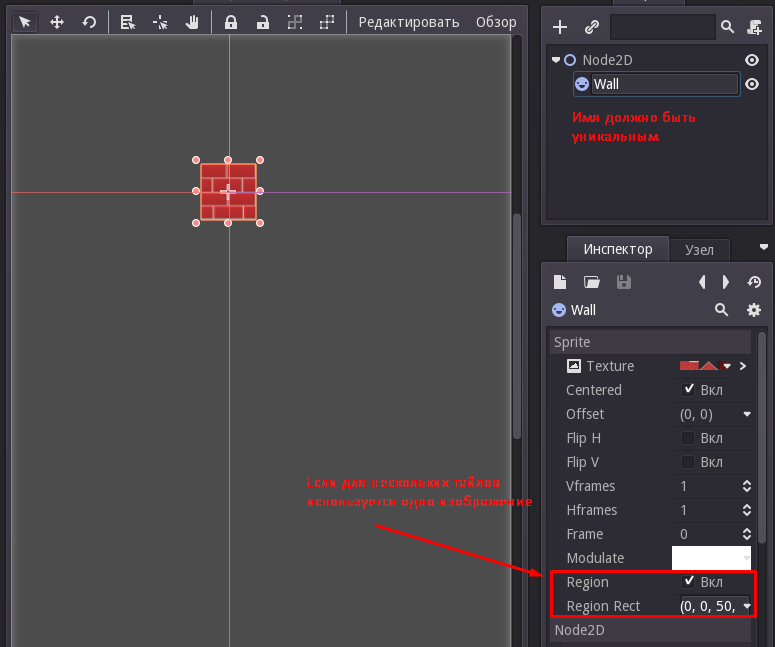Viewport: 775px width, 647px height.
Task: Open the Texture dropdown arrow
Action: coord(727,366)
